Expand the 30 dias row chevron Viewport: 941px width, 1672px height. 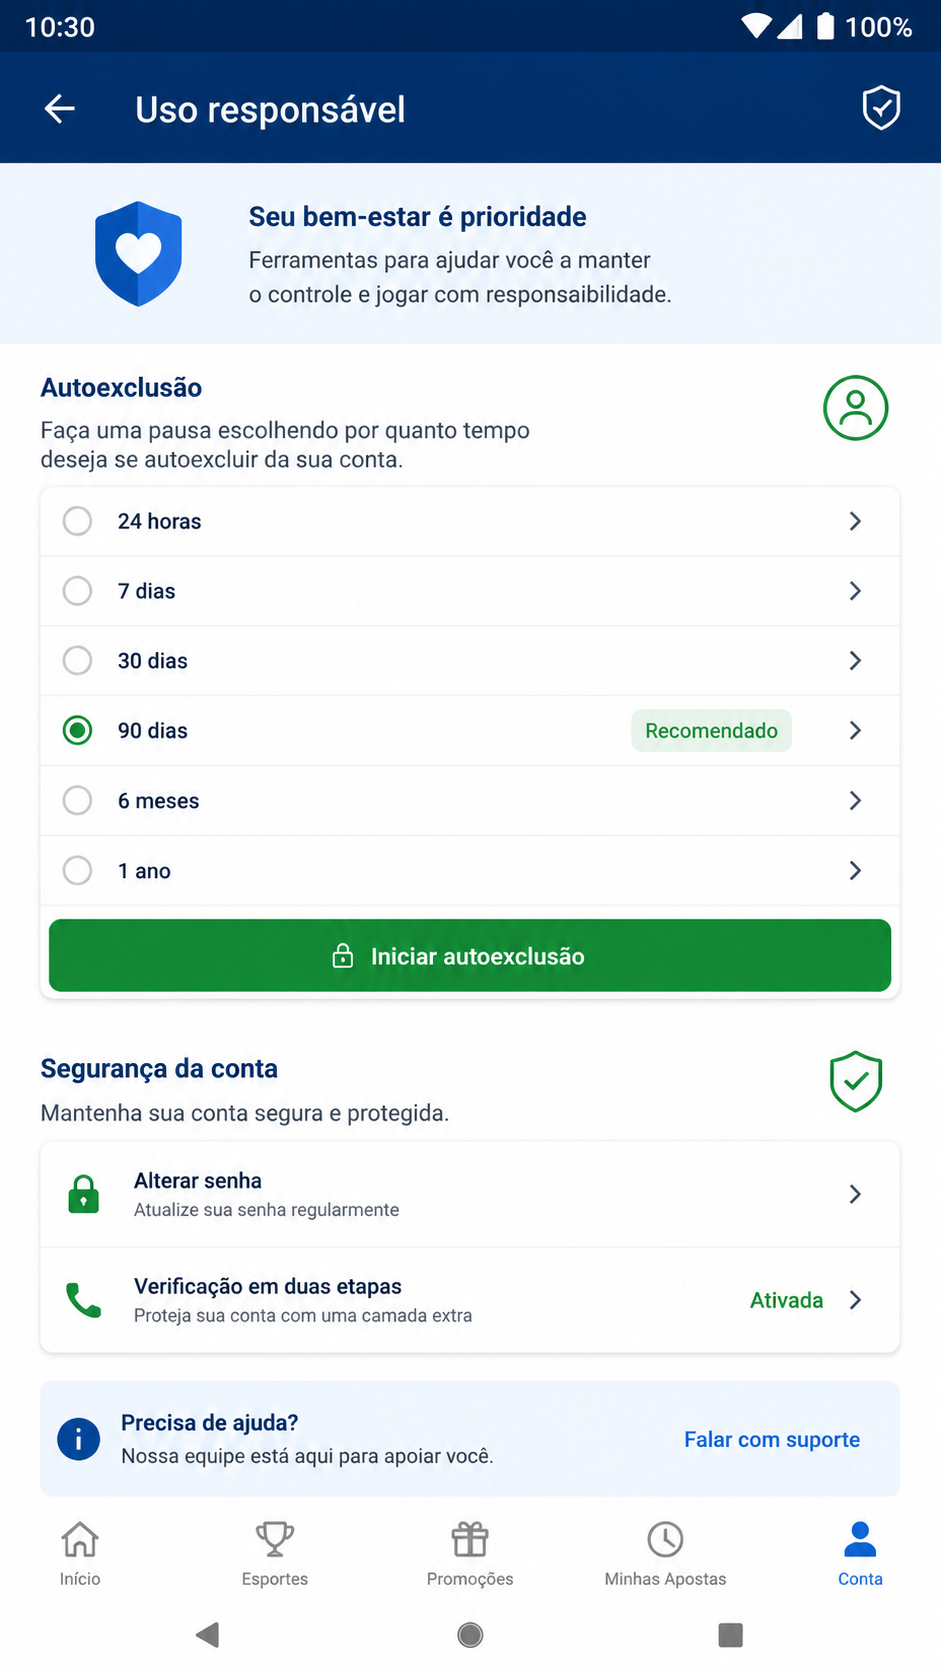(855, 661)
